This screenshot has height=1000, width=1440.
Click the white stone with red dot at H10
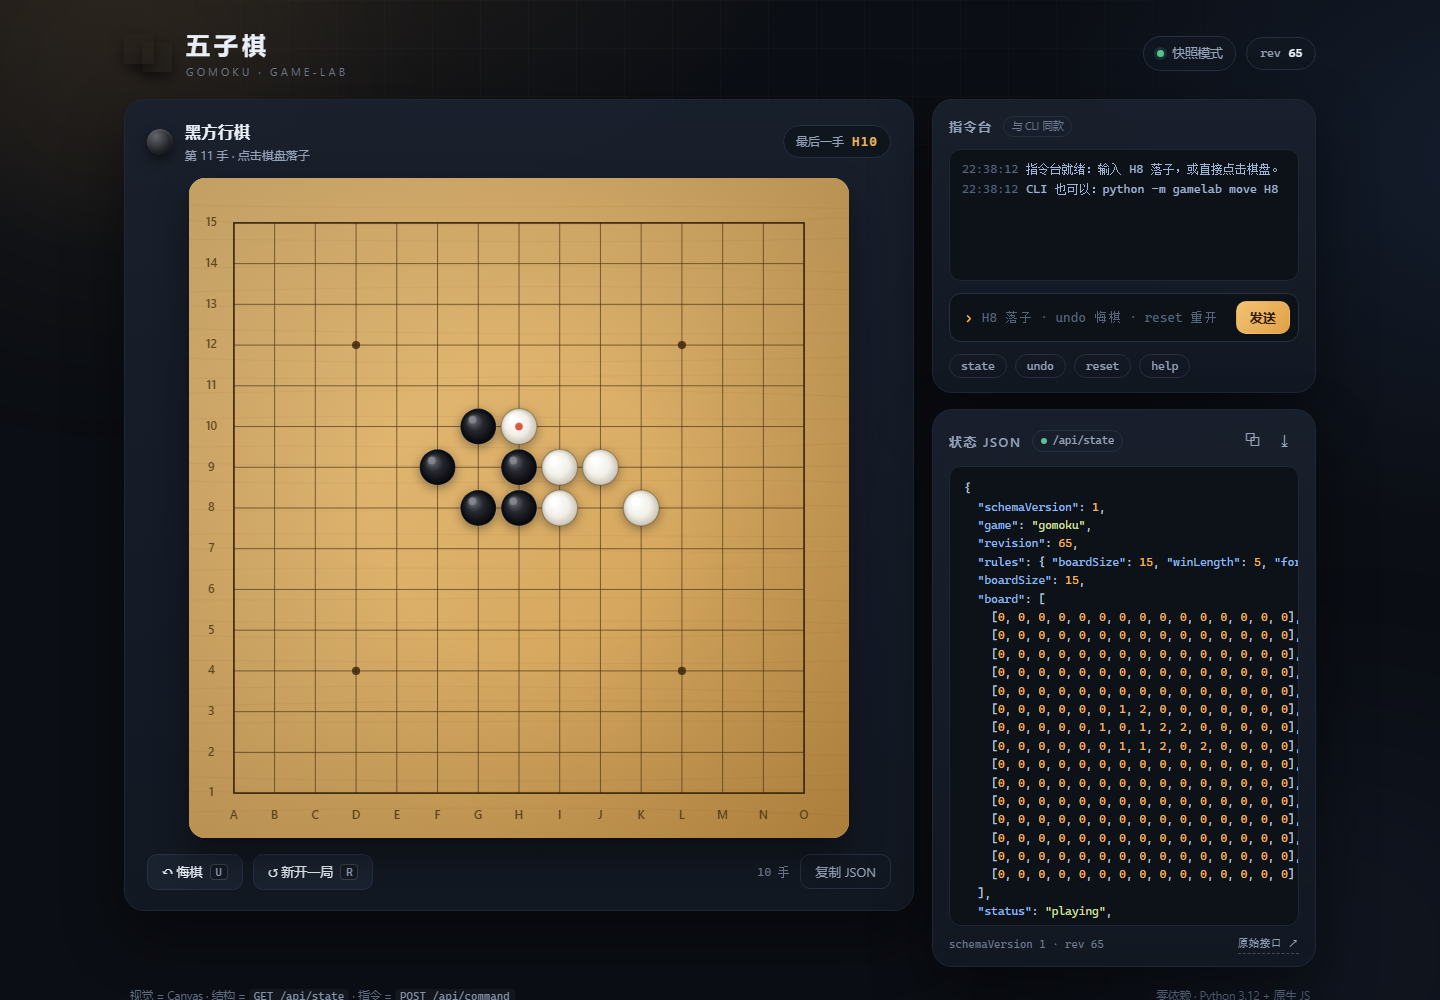pyautogui.click(x=519, y=427)
